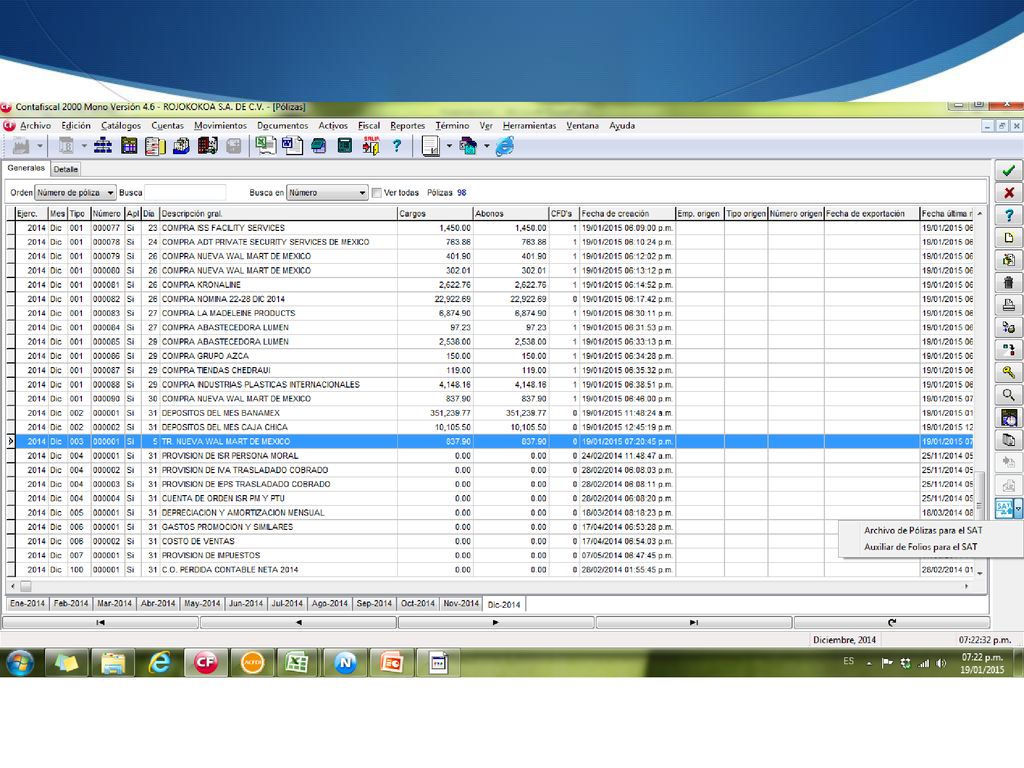
Task: Select the COMPRA GRUPO AZCA row
Action: (490, 356)
